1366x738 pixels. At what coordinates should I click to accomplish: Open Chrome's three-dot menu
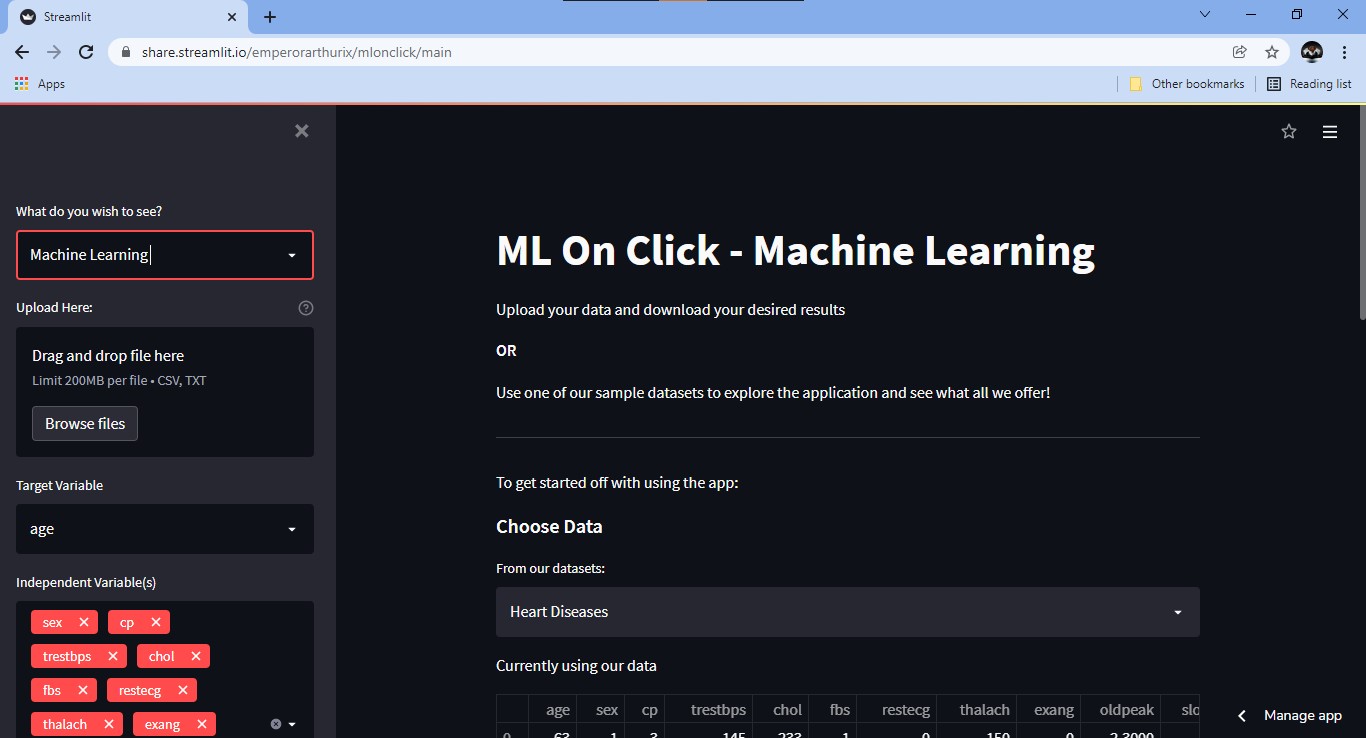tap(1344, 52)
